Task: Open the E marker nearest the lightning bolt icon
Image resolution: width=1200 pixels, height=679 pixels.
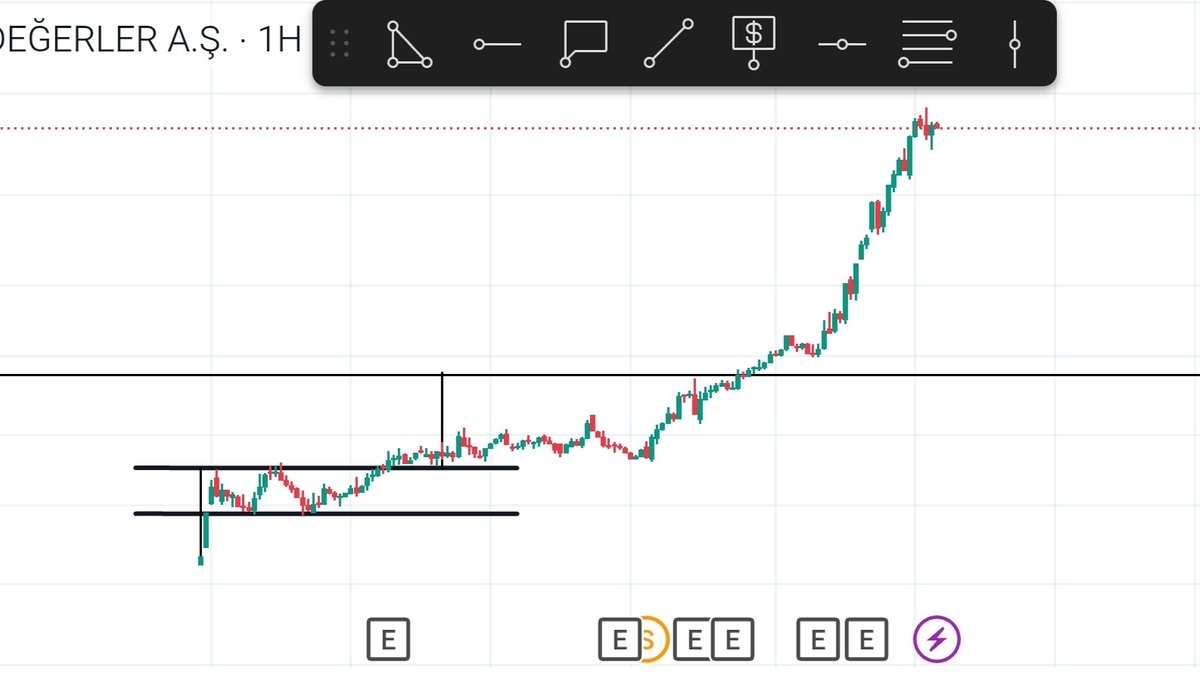Action: 865,639
